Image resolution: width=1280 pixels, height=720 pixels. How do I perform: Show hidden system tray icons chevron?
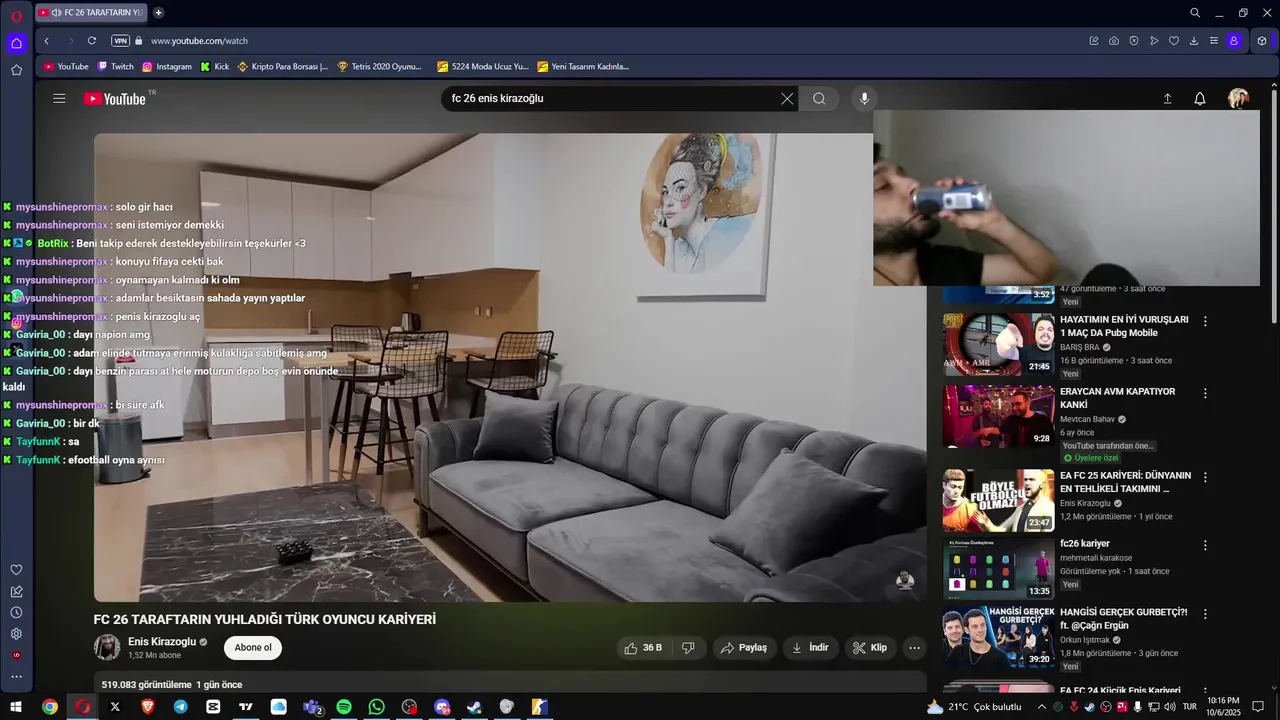point(1041,707)
